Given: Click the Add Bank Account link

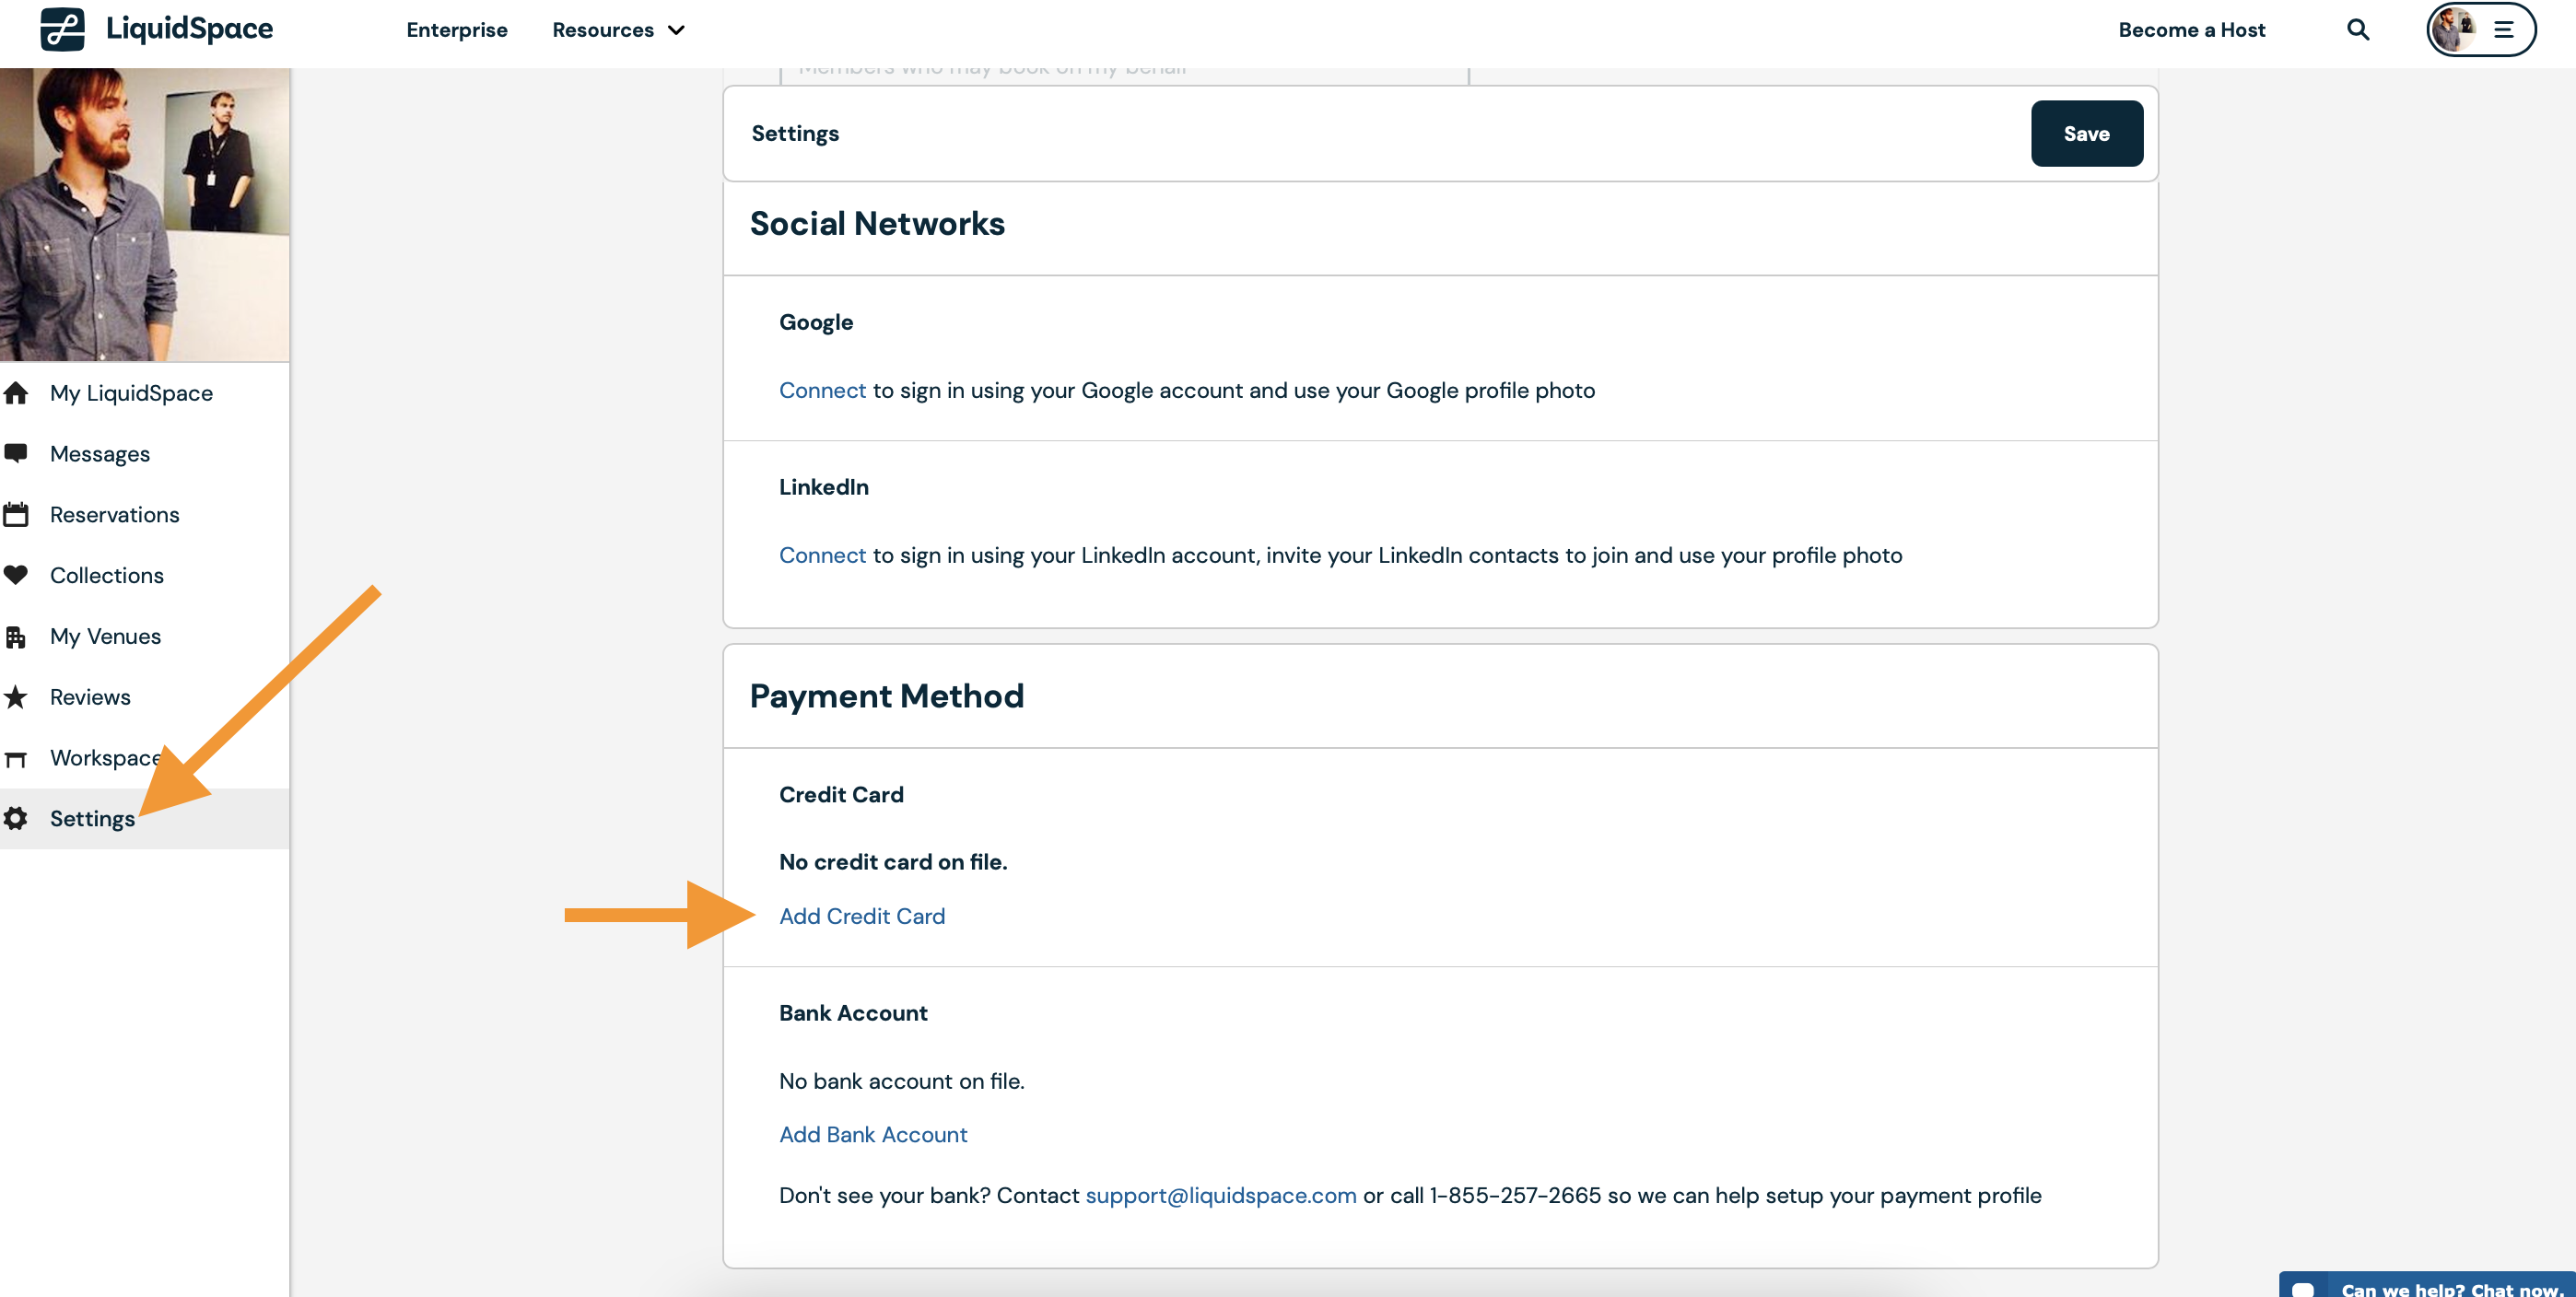Looking at the screenshot, I should click(x=872, y=1134).
